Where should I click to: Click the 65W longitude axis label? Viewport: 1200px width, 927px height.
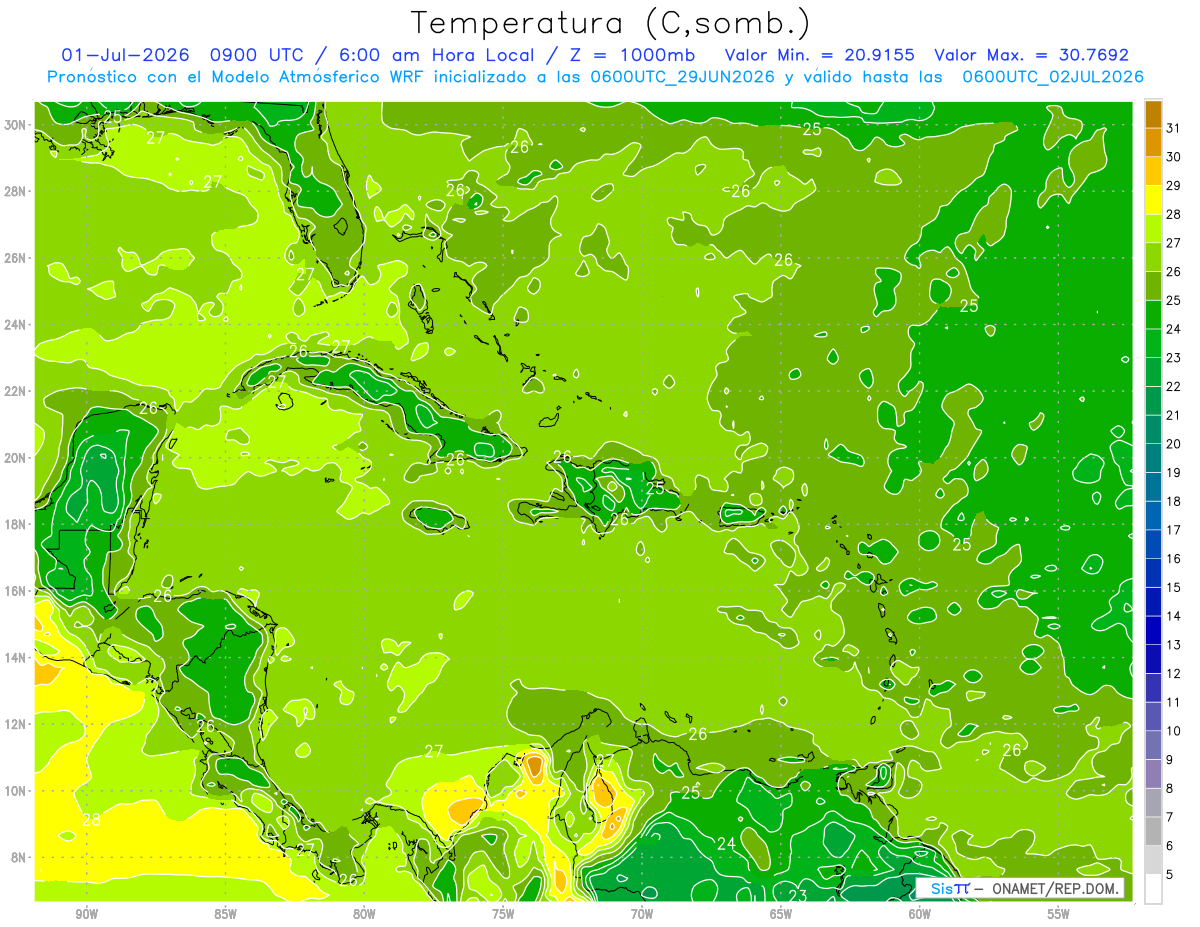tap(781, 914)
